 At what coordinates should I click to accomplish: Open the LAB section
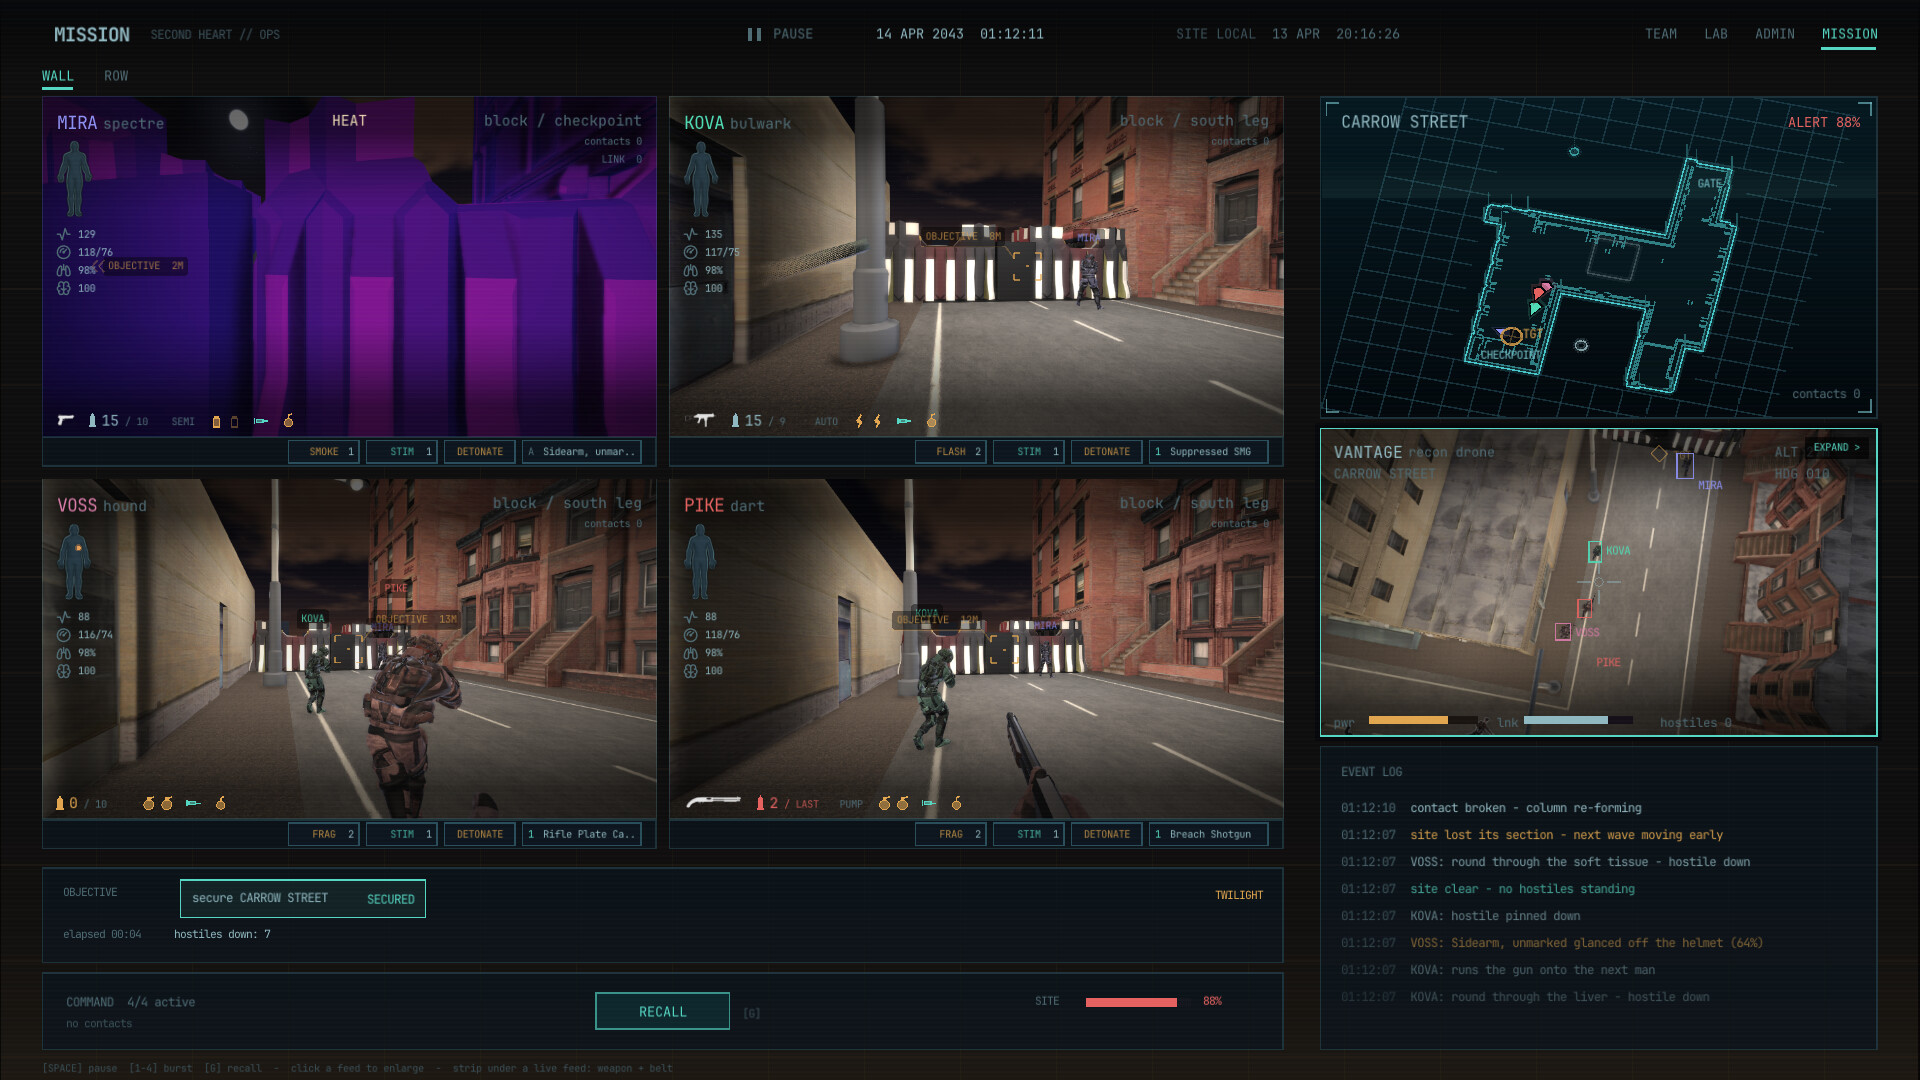(x=1716, y=34)
